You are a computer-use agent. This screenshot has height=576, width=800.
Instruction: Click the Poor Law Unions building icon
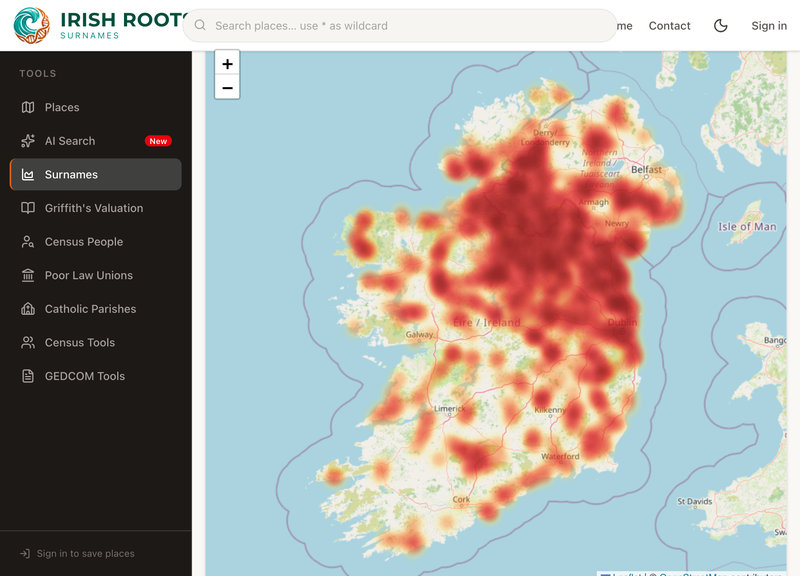pyautogui.click(x=28, y=276)
